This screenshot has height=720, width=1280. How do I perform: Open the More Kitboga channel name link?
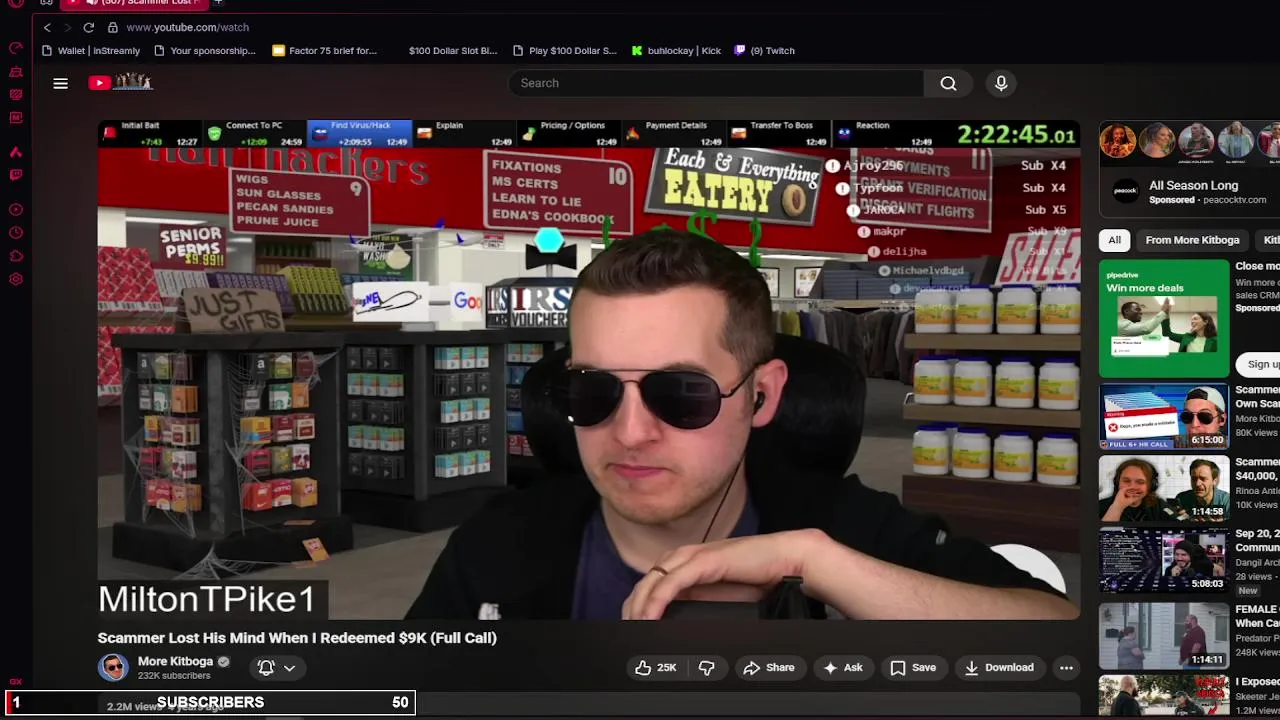point(175,661)
